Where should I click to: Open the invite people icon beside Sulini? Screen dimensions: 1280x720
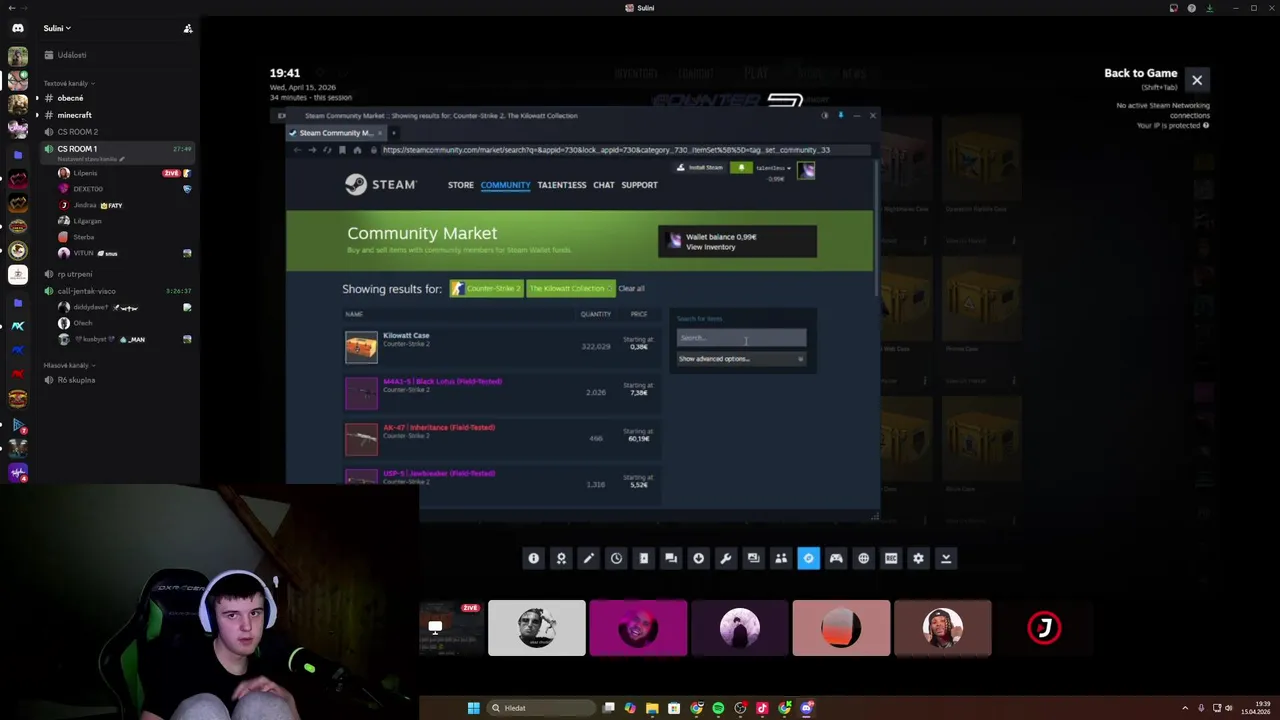188,28
